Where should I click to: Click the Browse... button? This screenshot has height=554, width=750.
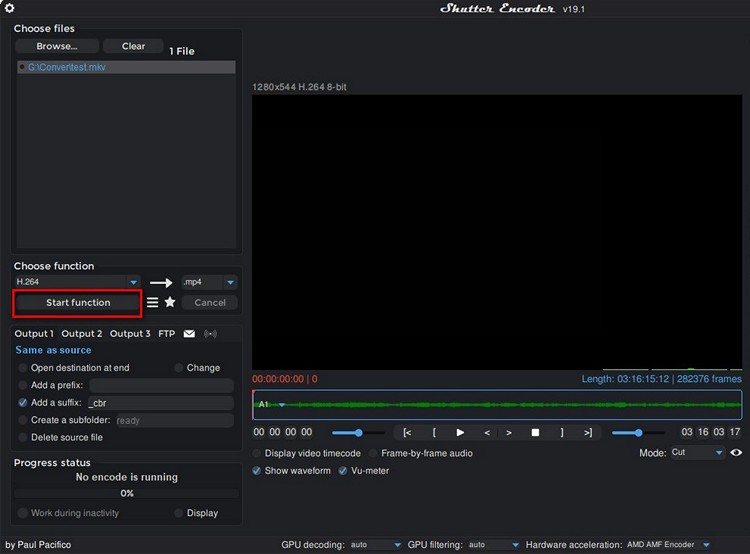[x=57, y=46]
